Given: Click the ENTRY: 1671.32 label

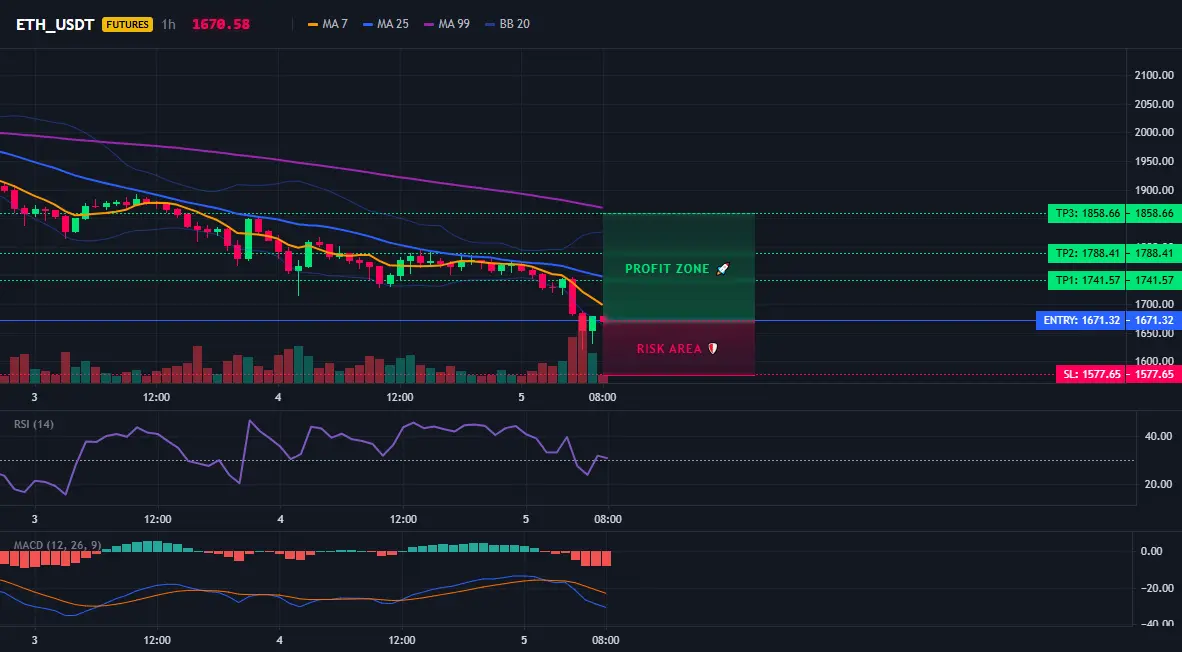Looking at the screenshot, I should [x=1081, y=320].
